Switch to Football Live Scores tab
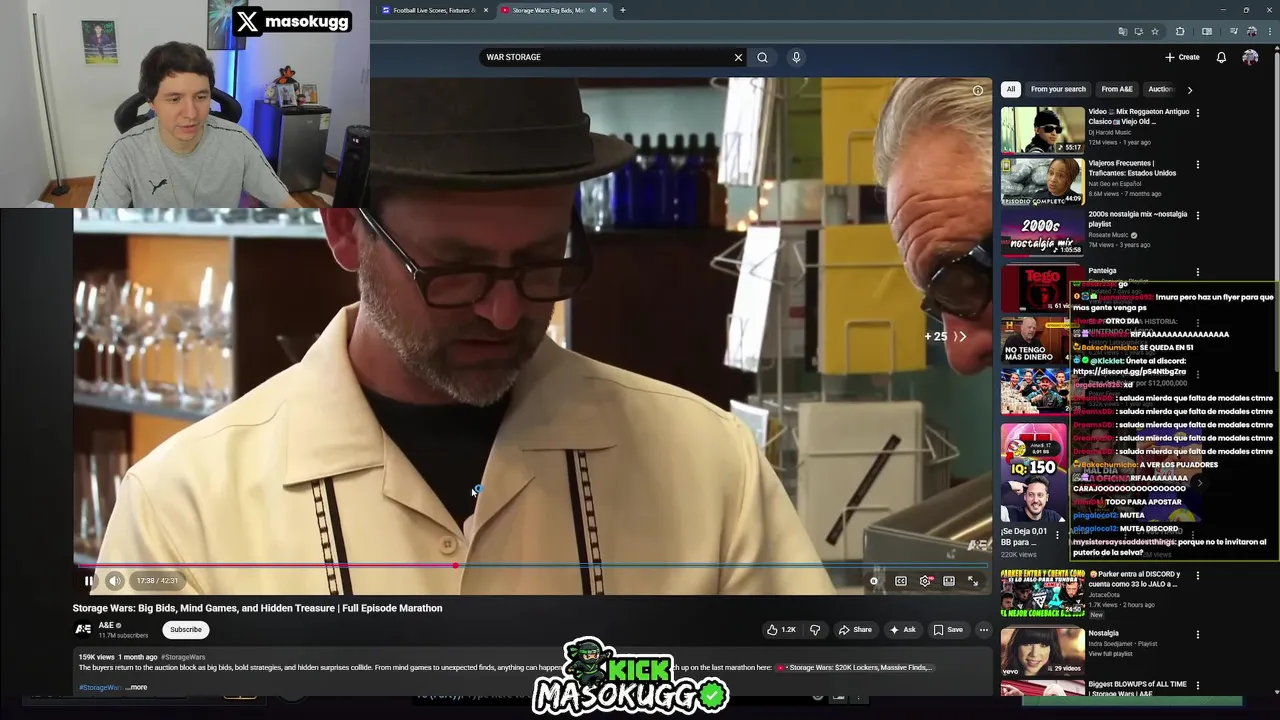Screen dimensions: 1280x720 coord(433,10)
